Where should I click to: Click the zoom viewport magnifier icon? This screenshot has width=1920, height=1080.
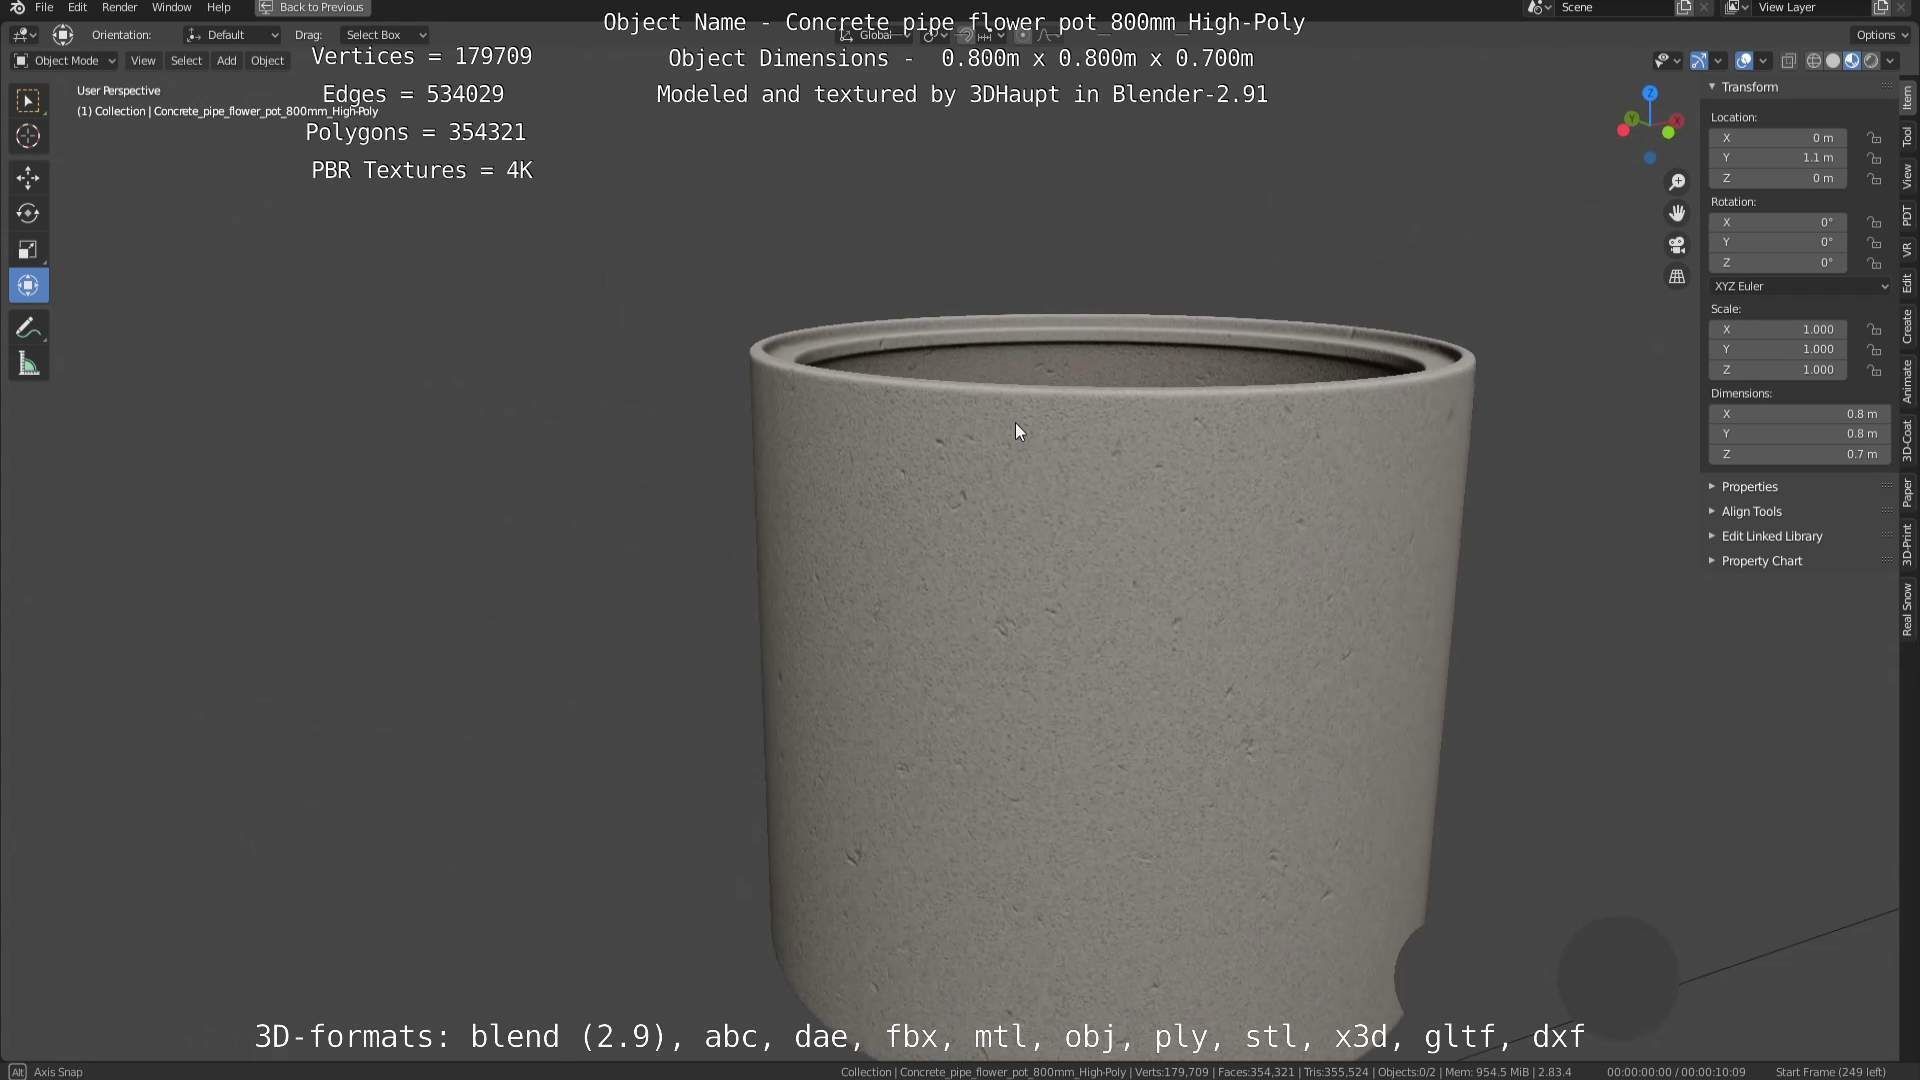click(x=1677, y=182)
